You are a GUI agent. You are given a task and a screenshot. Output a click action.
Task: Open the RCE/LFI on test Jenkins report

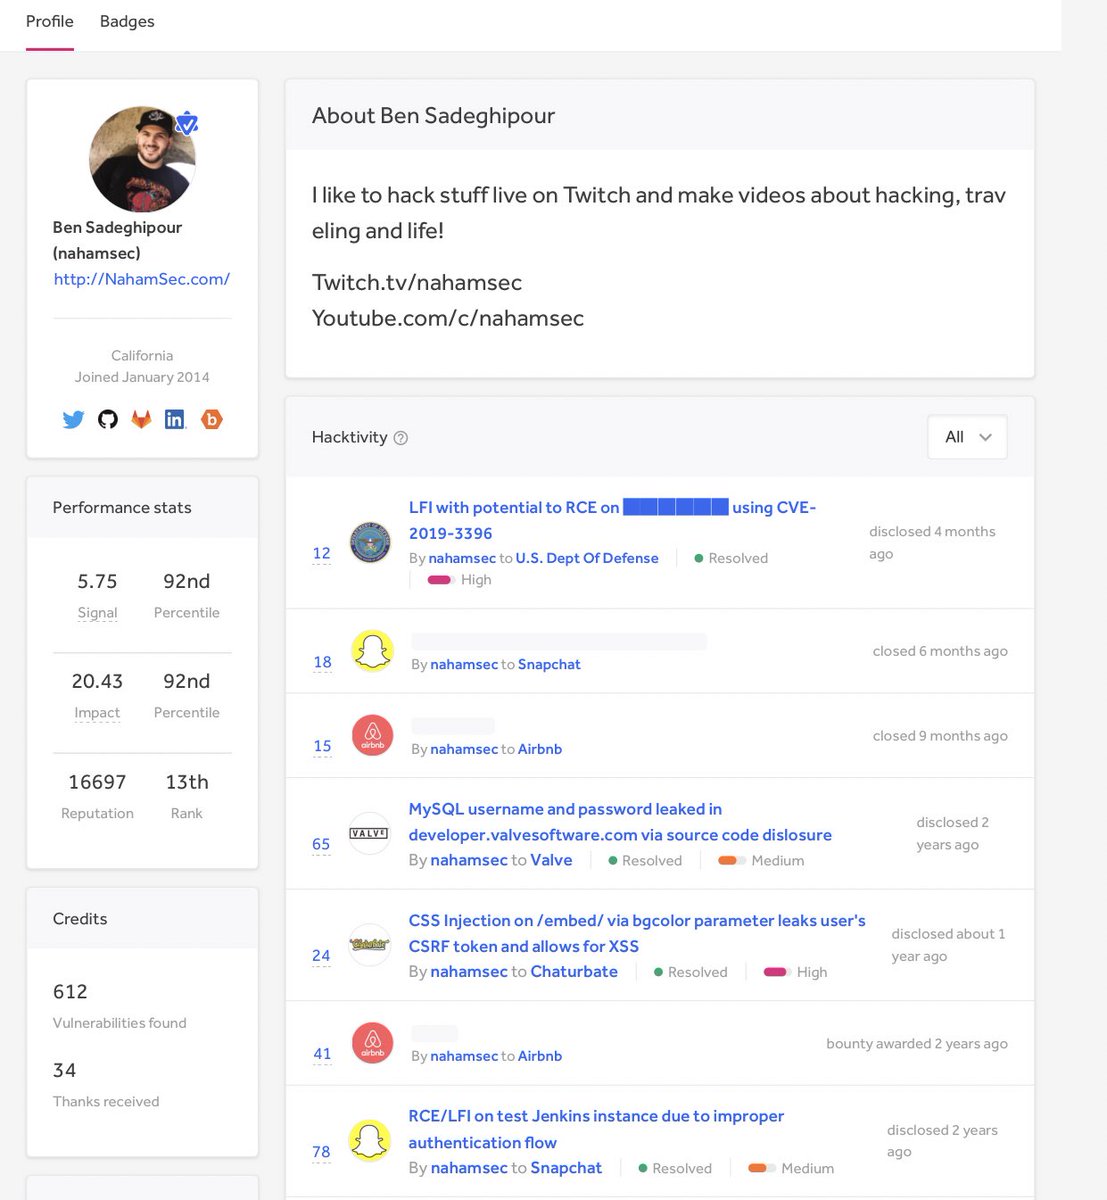tap(596, 1129)
